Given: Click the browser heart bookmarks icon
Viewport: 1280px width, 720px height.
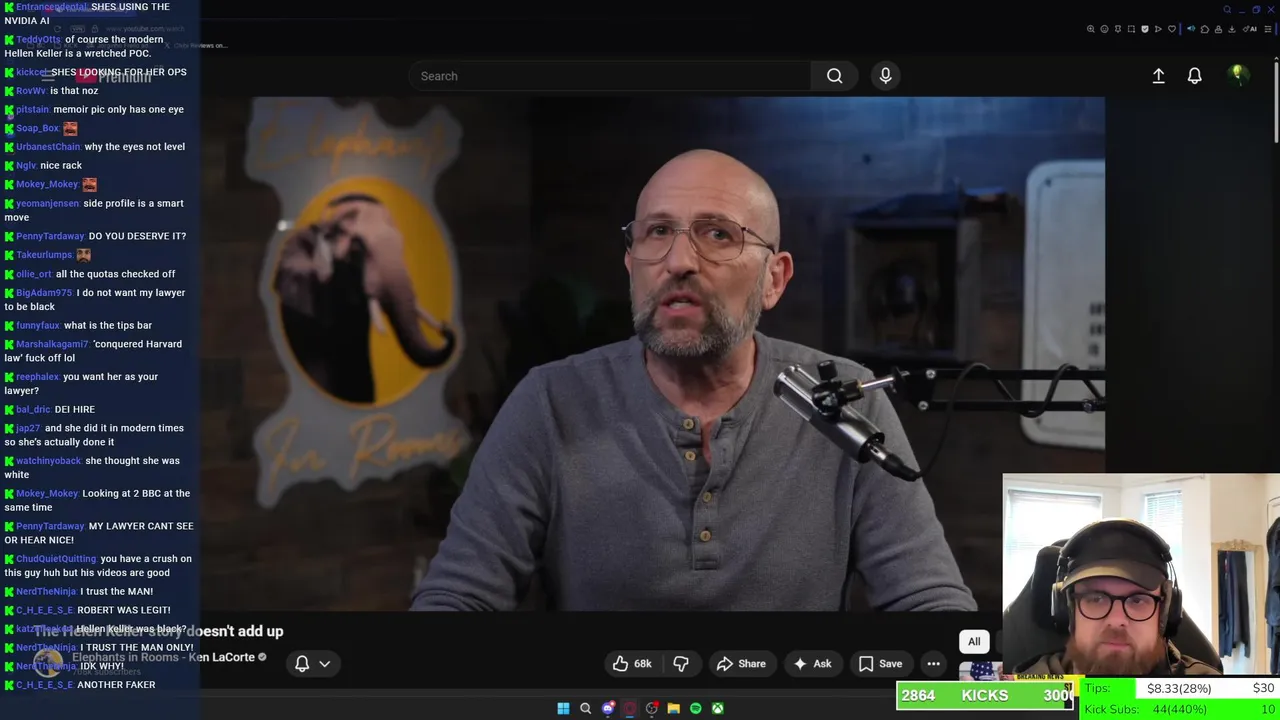Looking at the screenshot, I should tap(1172, 29).
